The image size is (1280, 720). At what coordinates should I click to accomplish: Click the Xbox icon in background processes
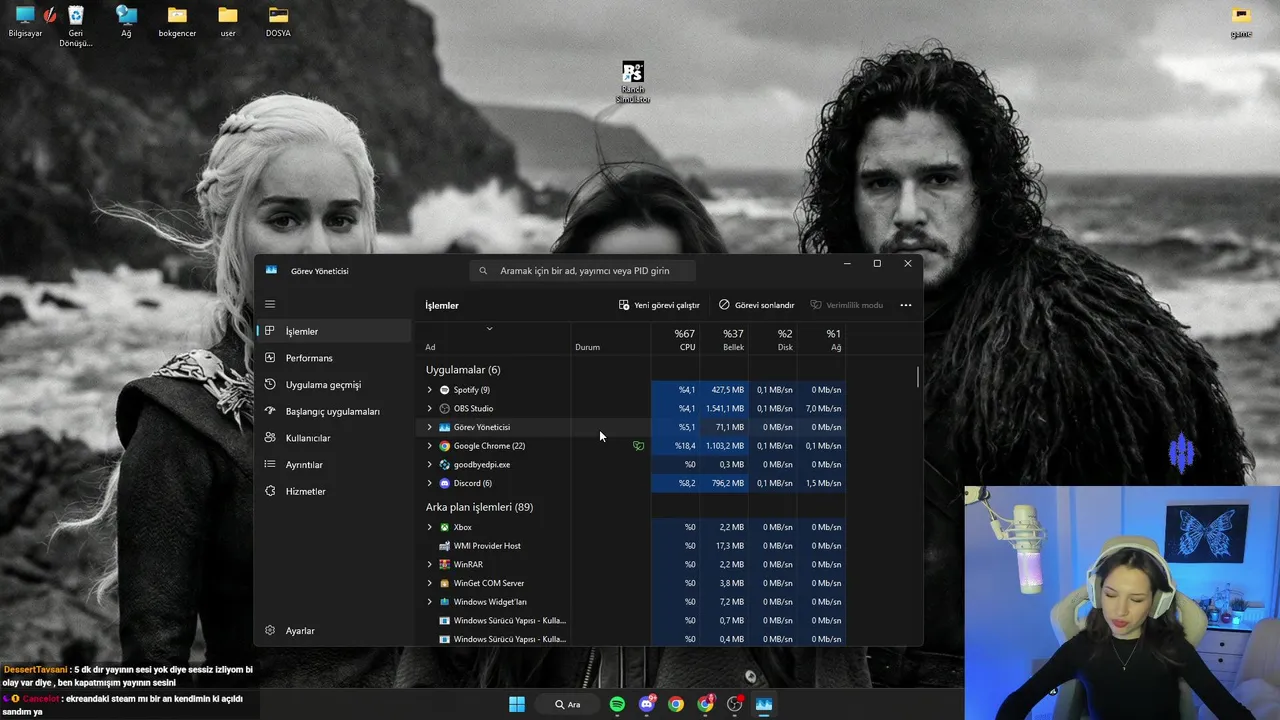(x=445, y=527)
